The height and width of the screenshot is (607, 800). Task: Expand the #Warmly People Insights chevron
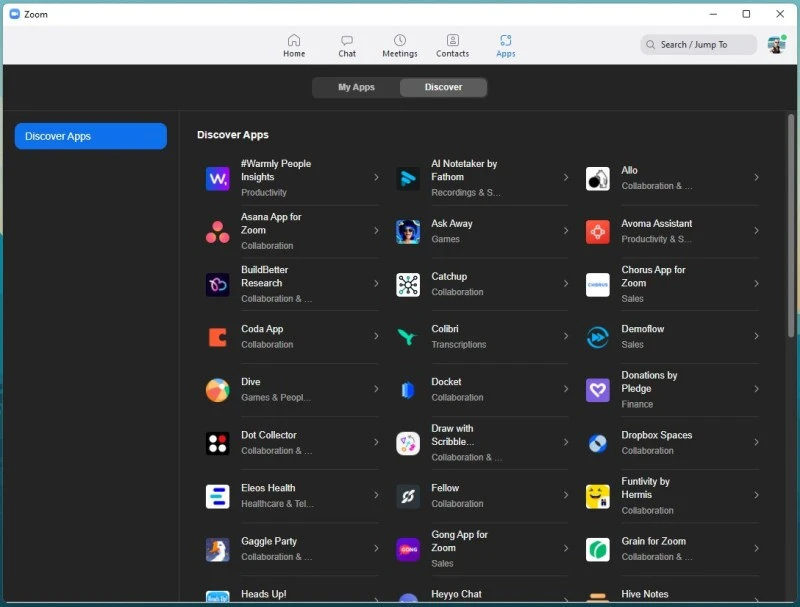click(376, 178)
